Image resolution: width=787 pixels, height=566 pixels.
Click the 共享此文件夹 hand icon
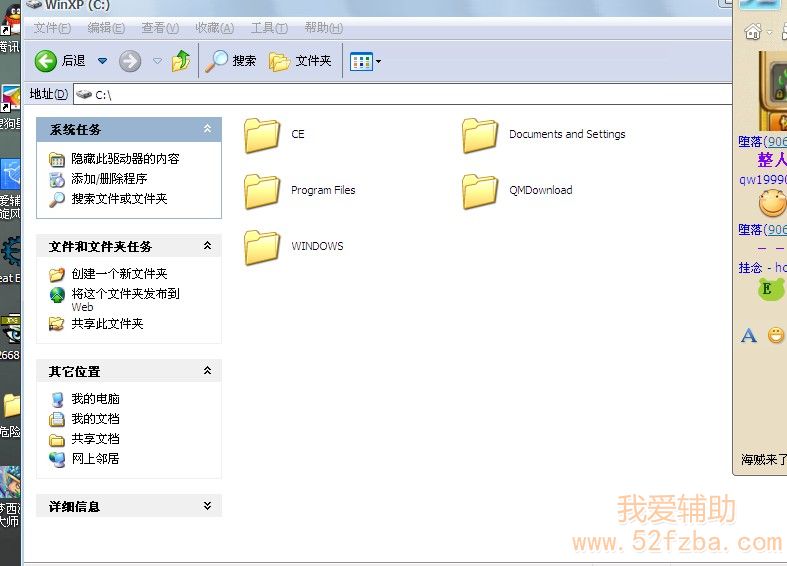point(57,324)
